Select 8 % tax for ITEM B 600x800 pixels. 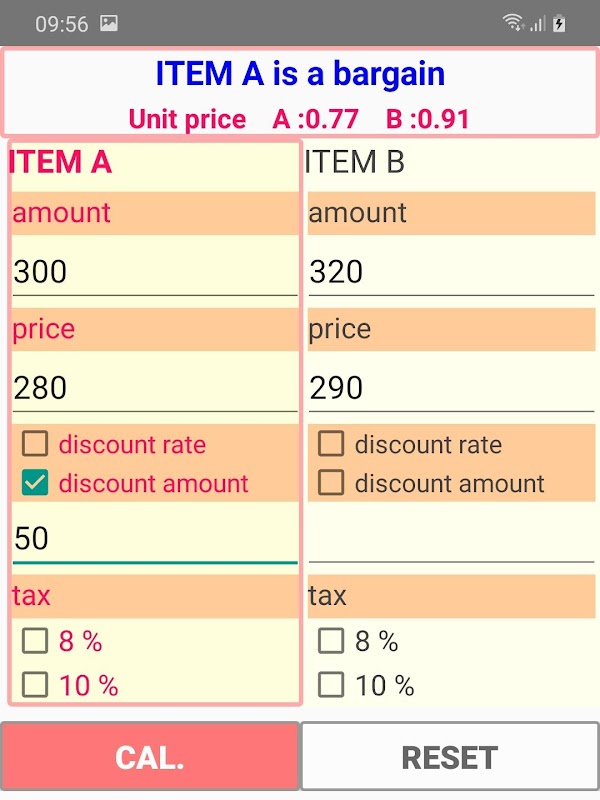click(331, 641)
